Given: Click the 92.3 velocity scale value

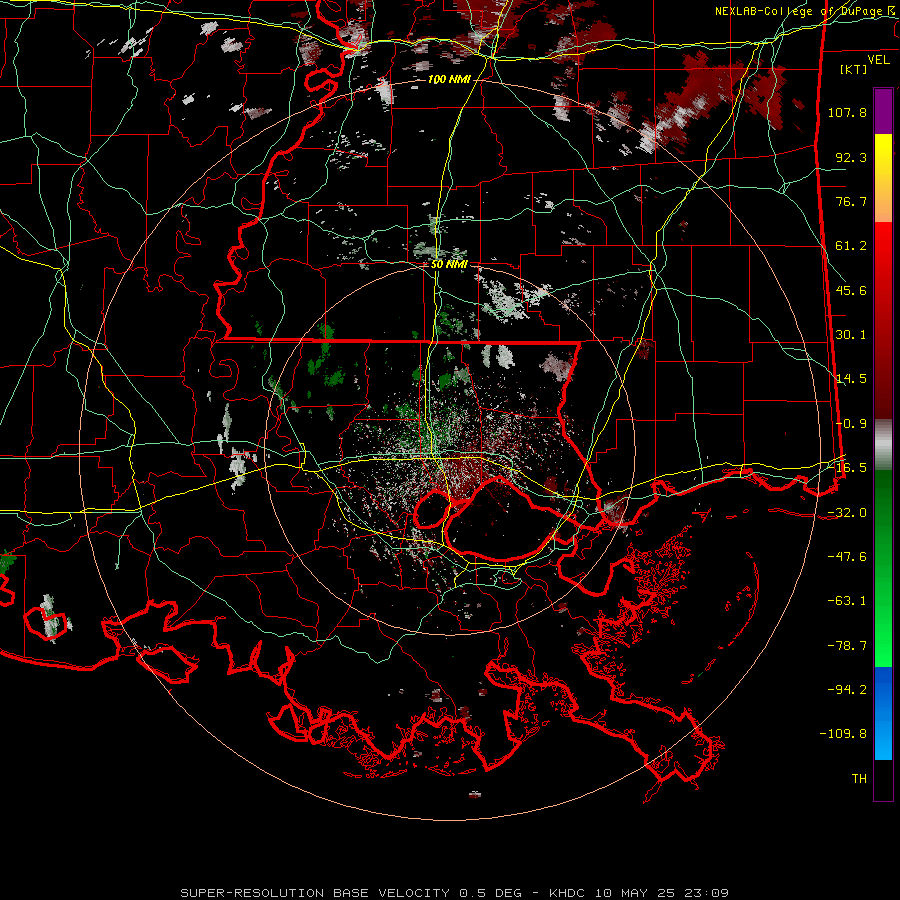Looking at the screenshot, I should [851, 157].
